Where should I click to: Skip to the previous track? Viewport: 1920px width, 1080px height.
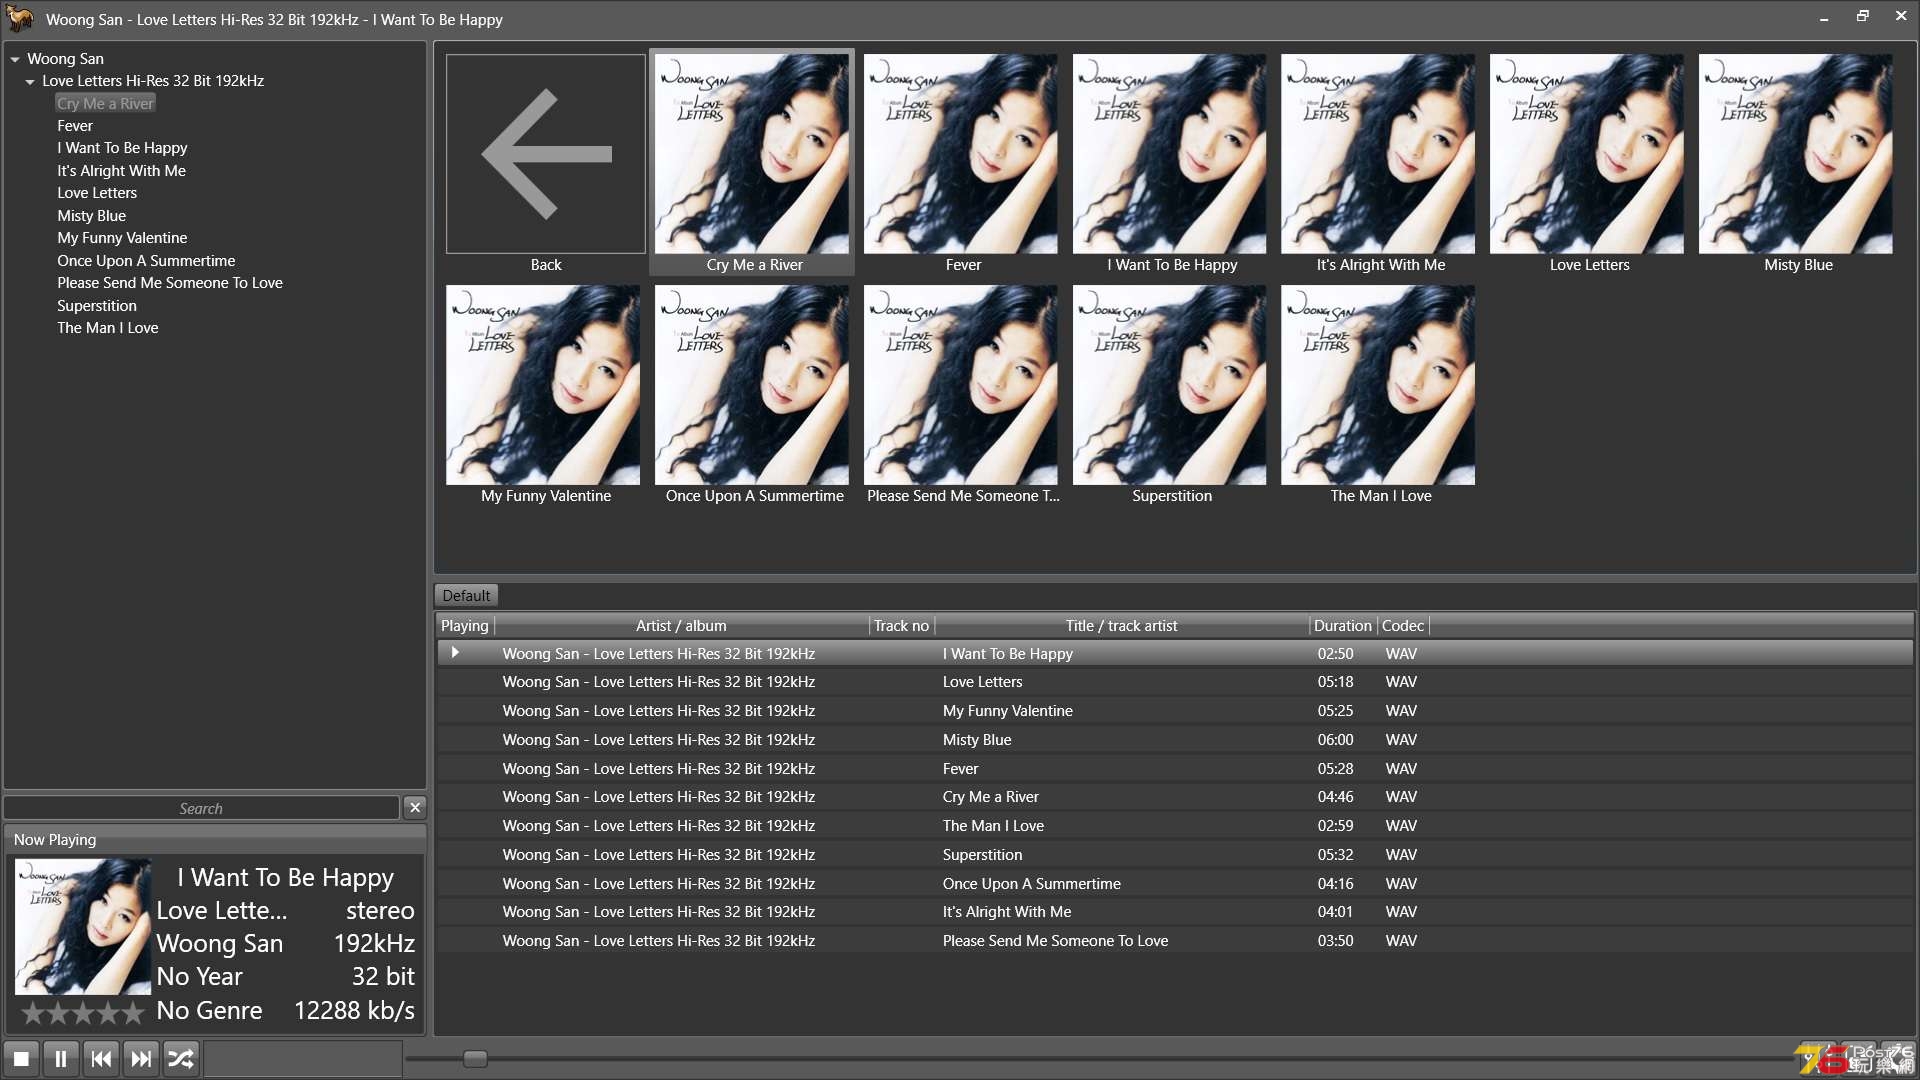(x=101, y=1058)
